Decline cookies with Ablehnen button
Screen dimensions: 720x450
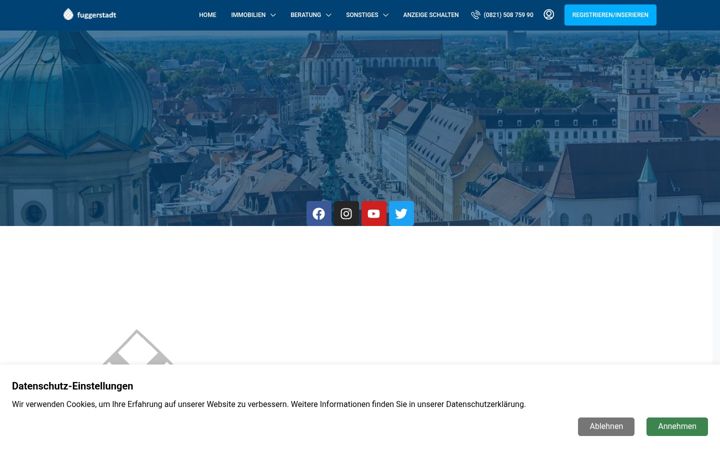click(606, 427)
